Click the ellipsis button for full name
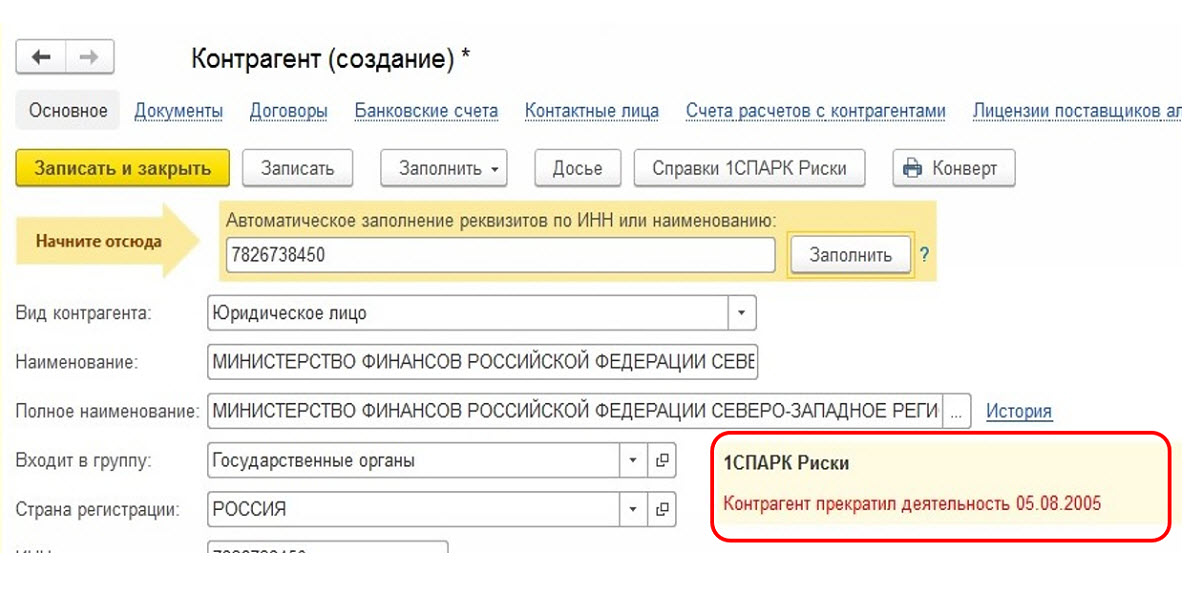The image size is (1184, 600). click(957, 411)
